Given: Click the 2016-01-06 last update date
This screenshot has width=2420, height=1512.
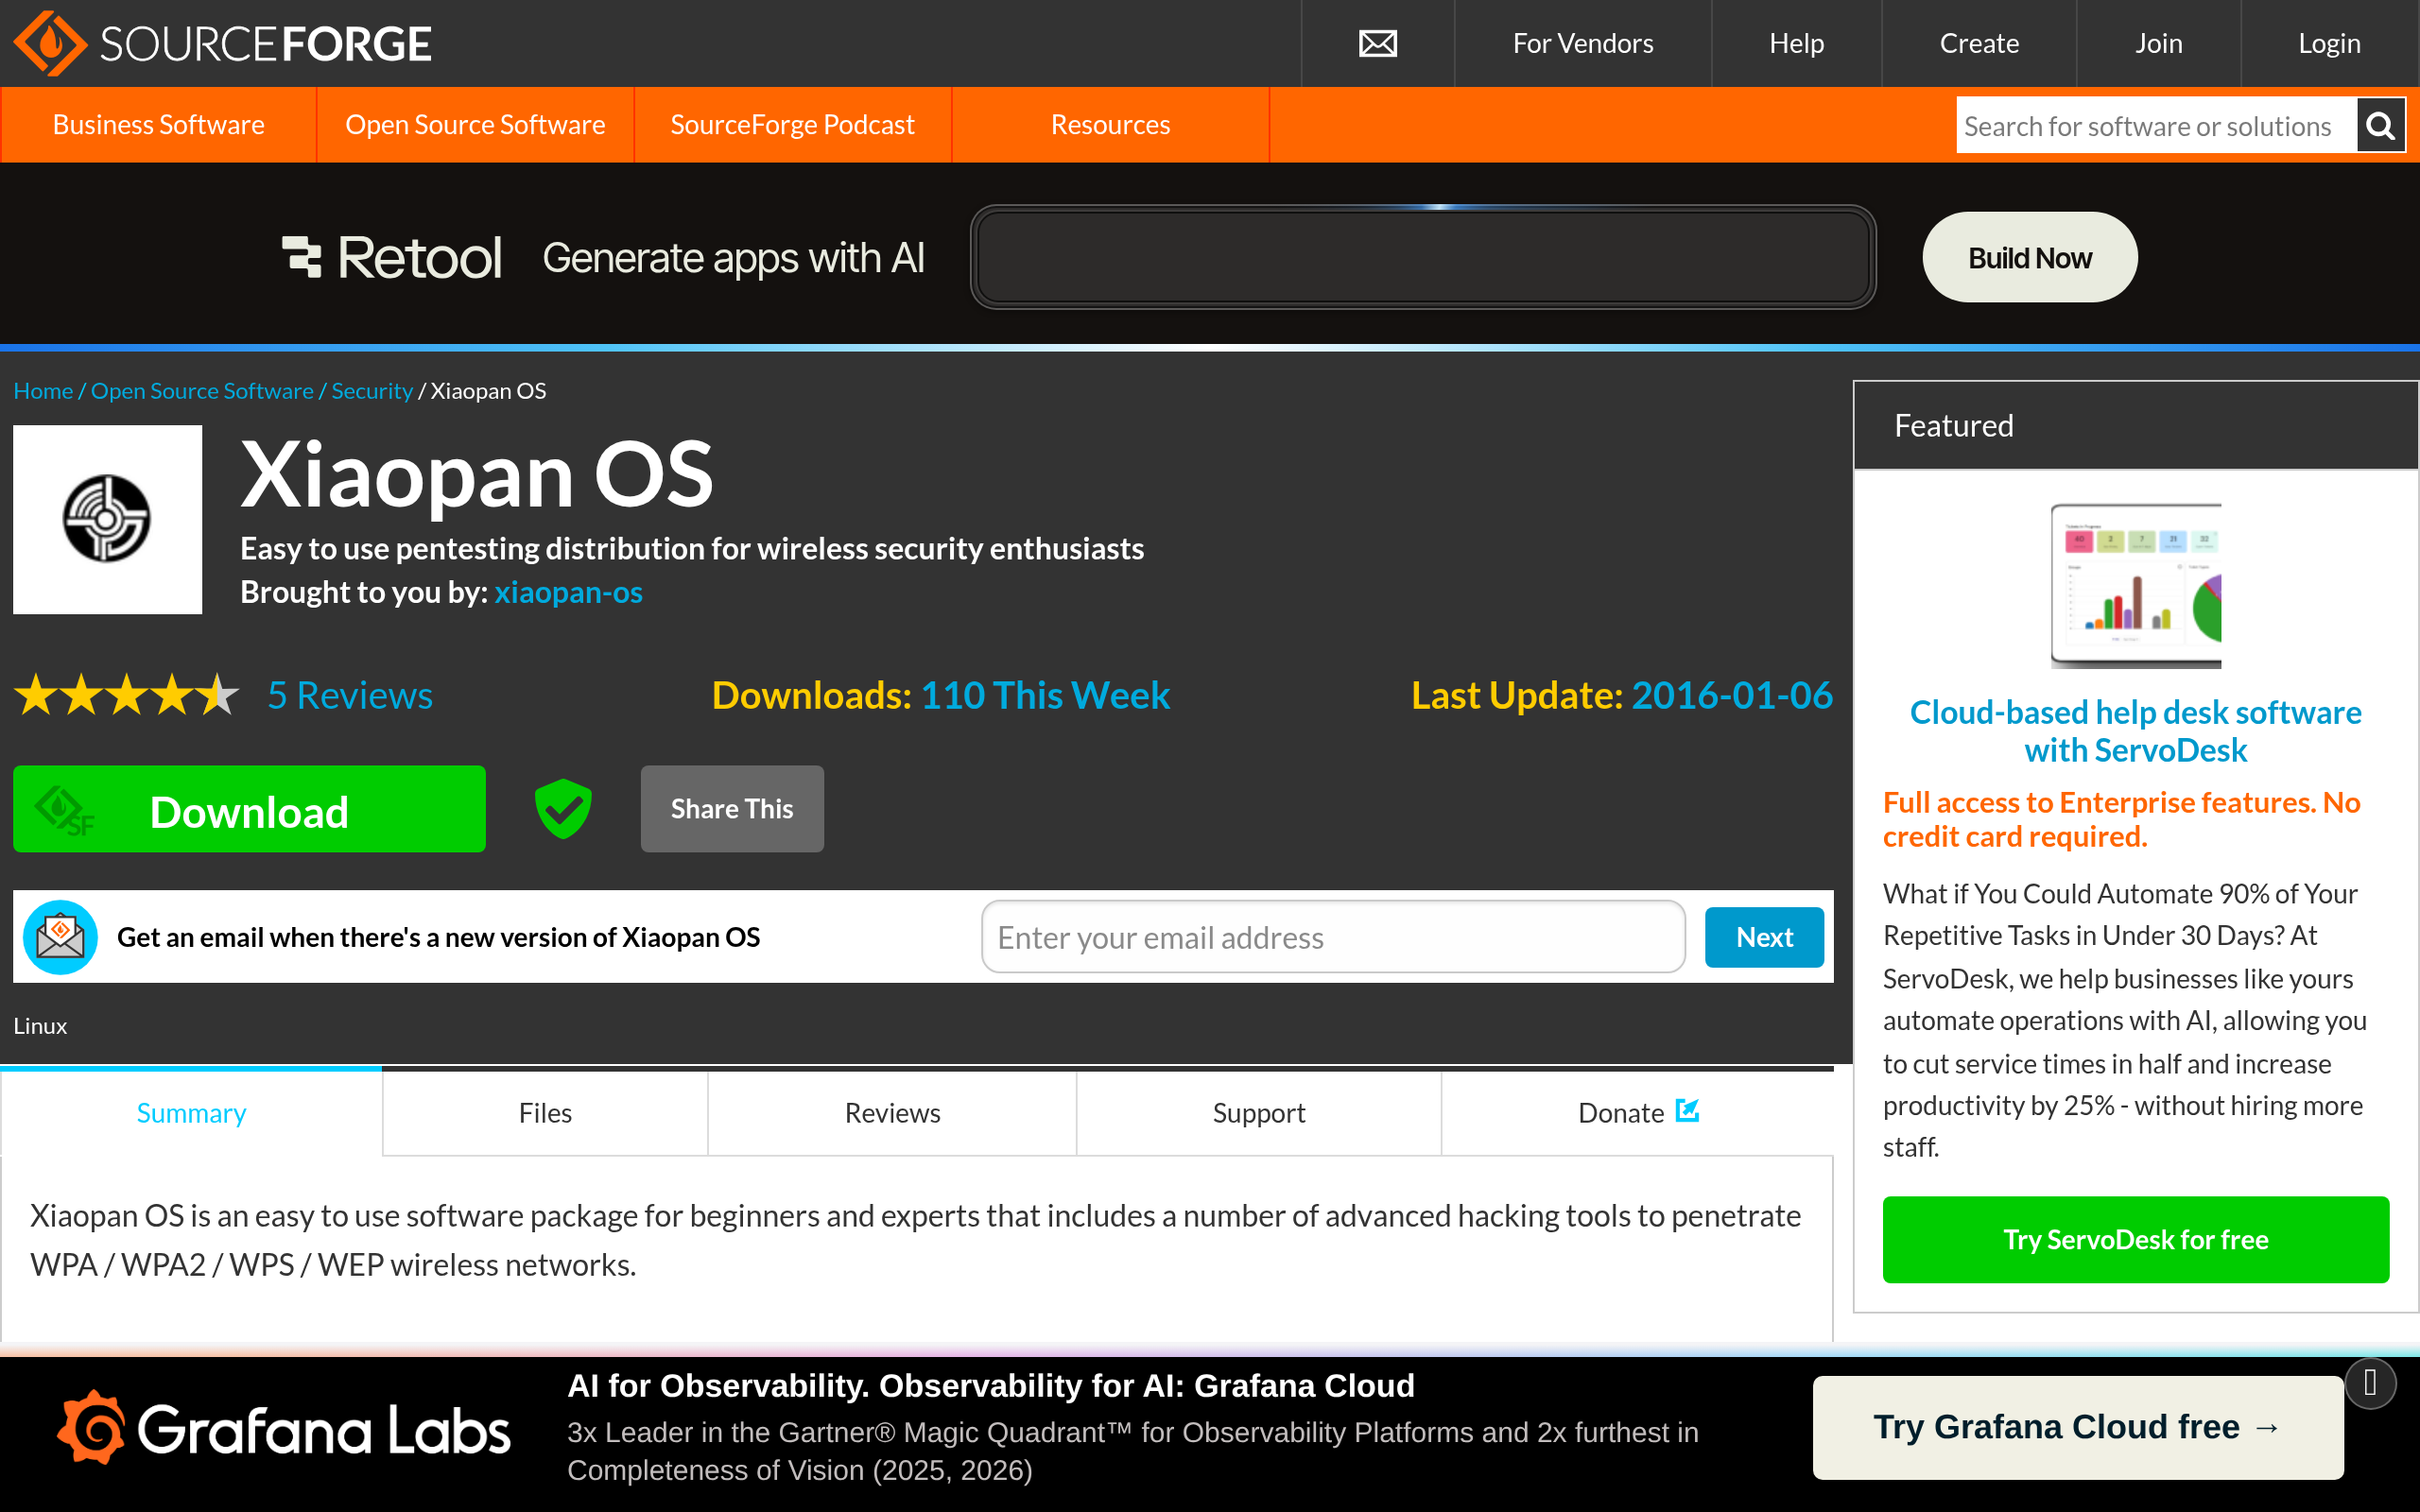Looking at the screenshot, I should (x=1732, y=695).
